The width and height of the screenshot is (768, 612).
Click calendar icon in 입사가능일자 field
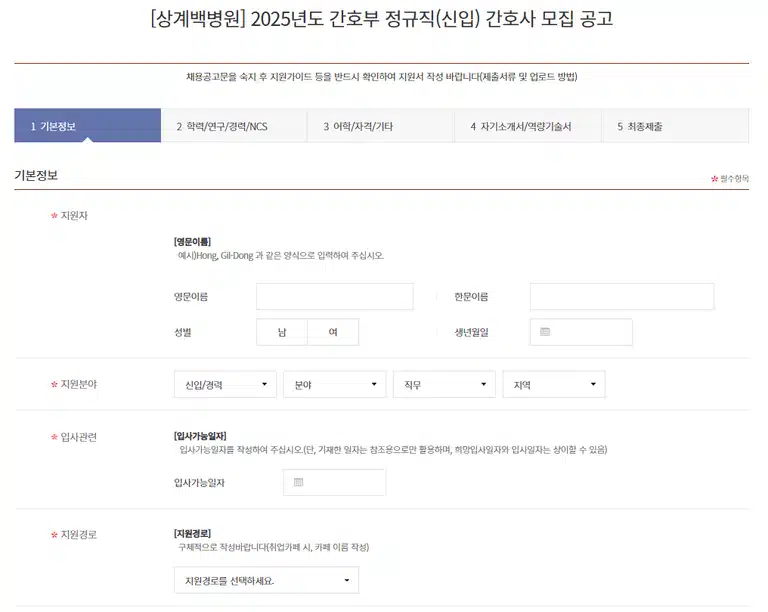coord(298,482)
